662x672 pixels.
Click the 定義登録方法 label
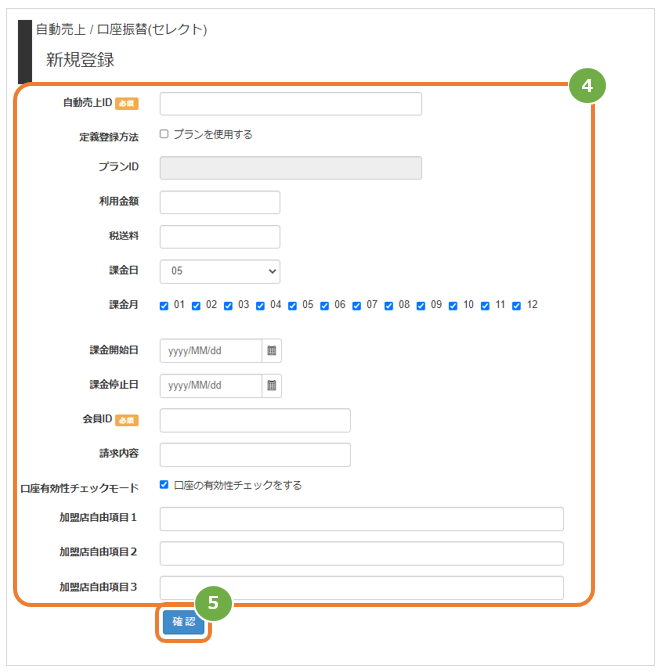click(109, 137)
